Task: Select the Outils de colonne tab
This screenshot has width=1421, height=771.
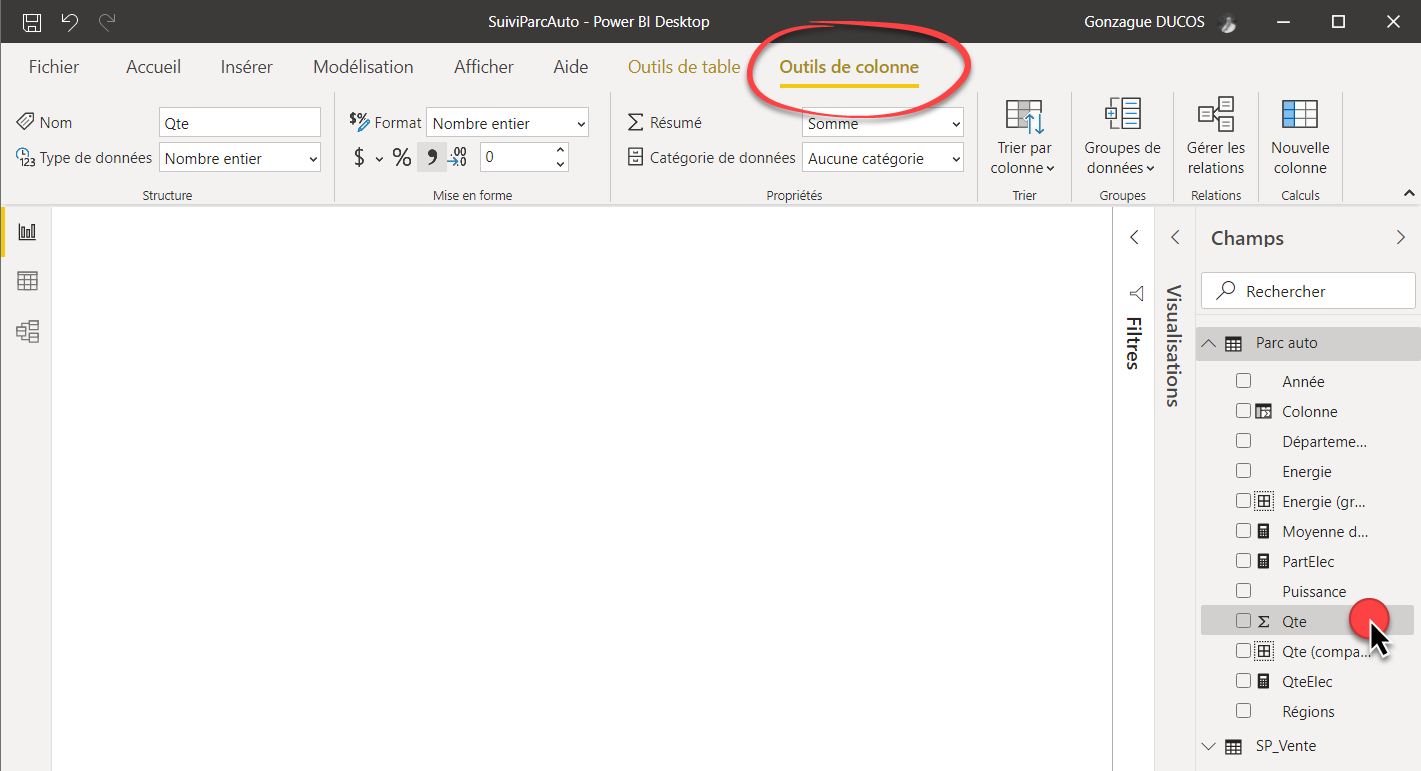Action: tap(849, 67)
